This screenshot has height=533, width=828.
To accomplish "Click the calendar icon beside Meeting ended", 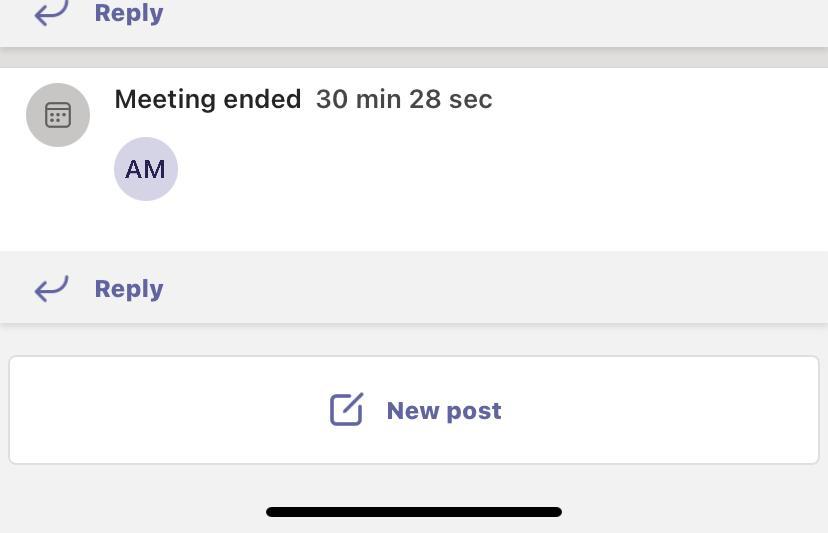I will (x=58, y=115).
